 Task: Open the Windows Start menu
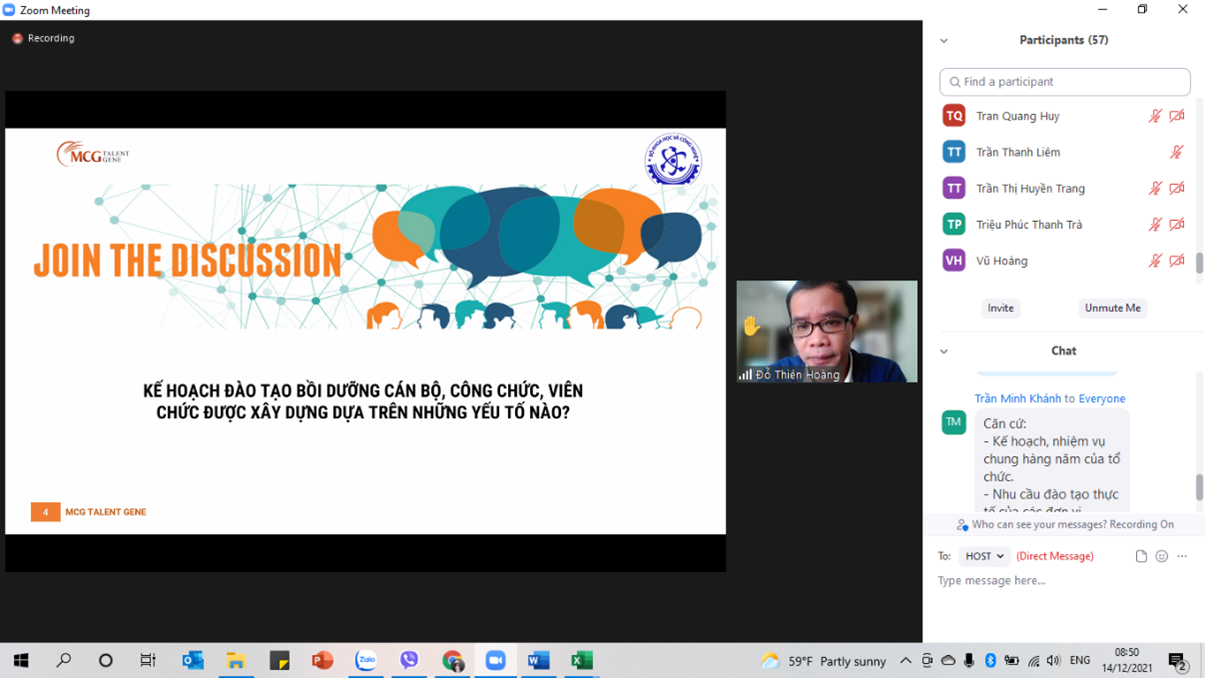tap(21, 660)
